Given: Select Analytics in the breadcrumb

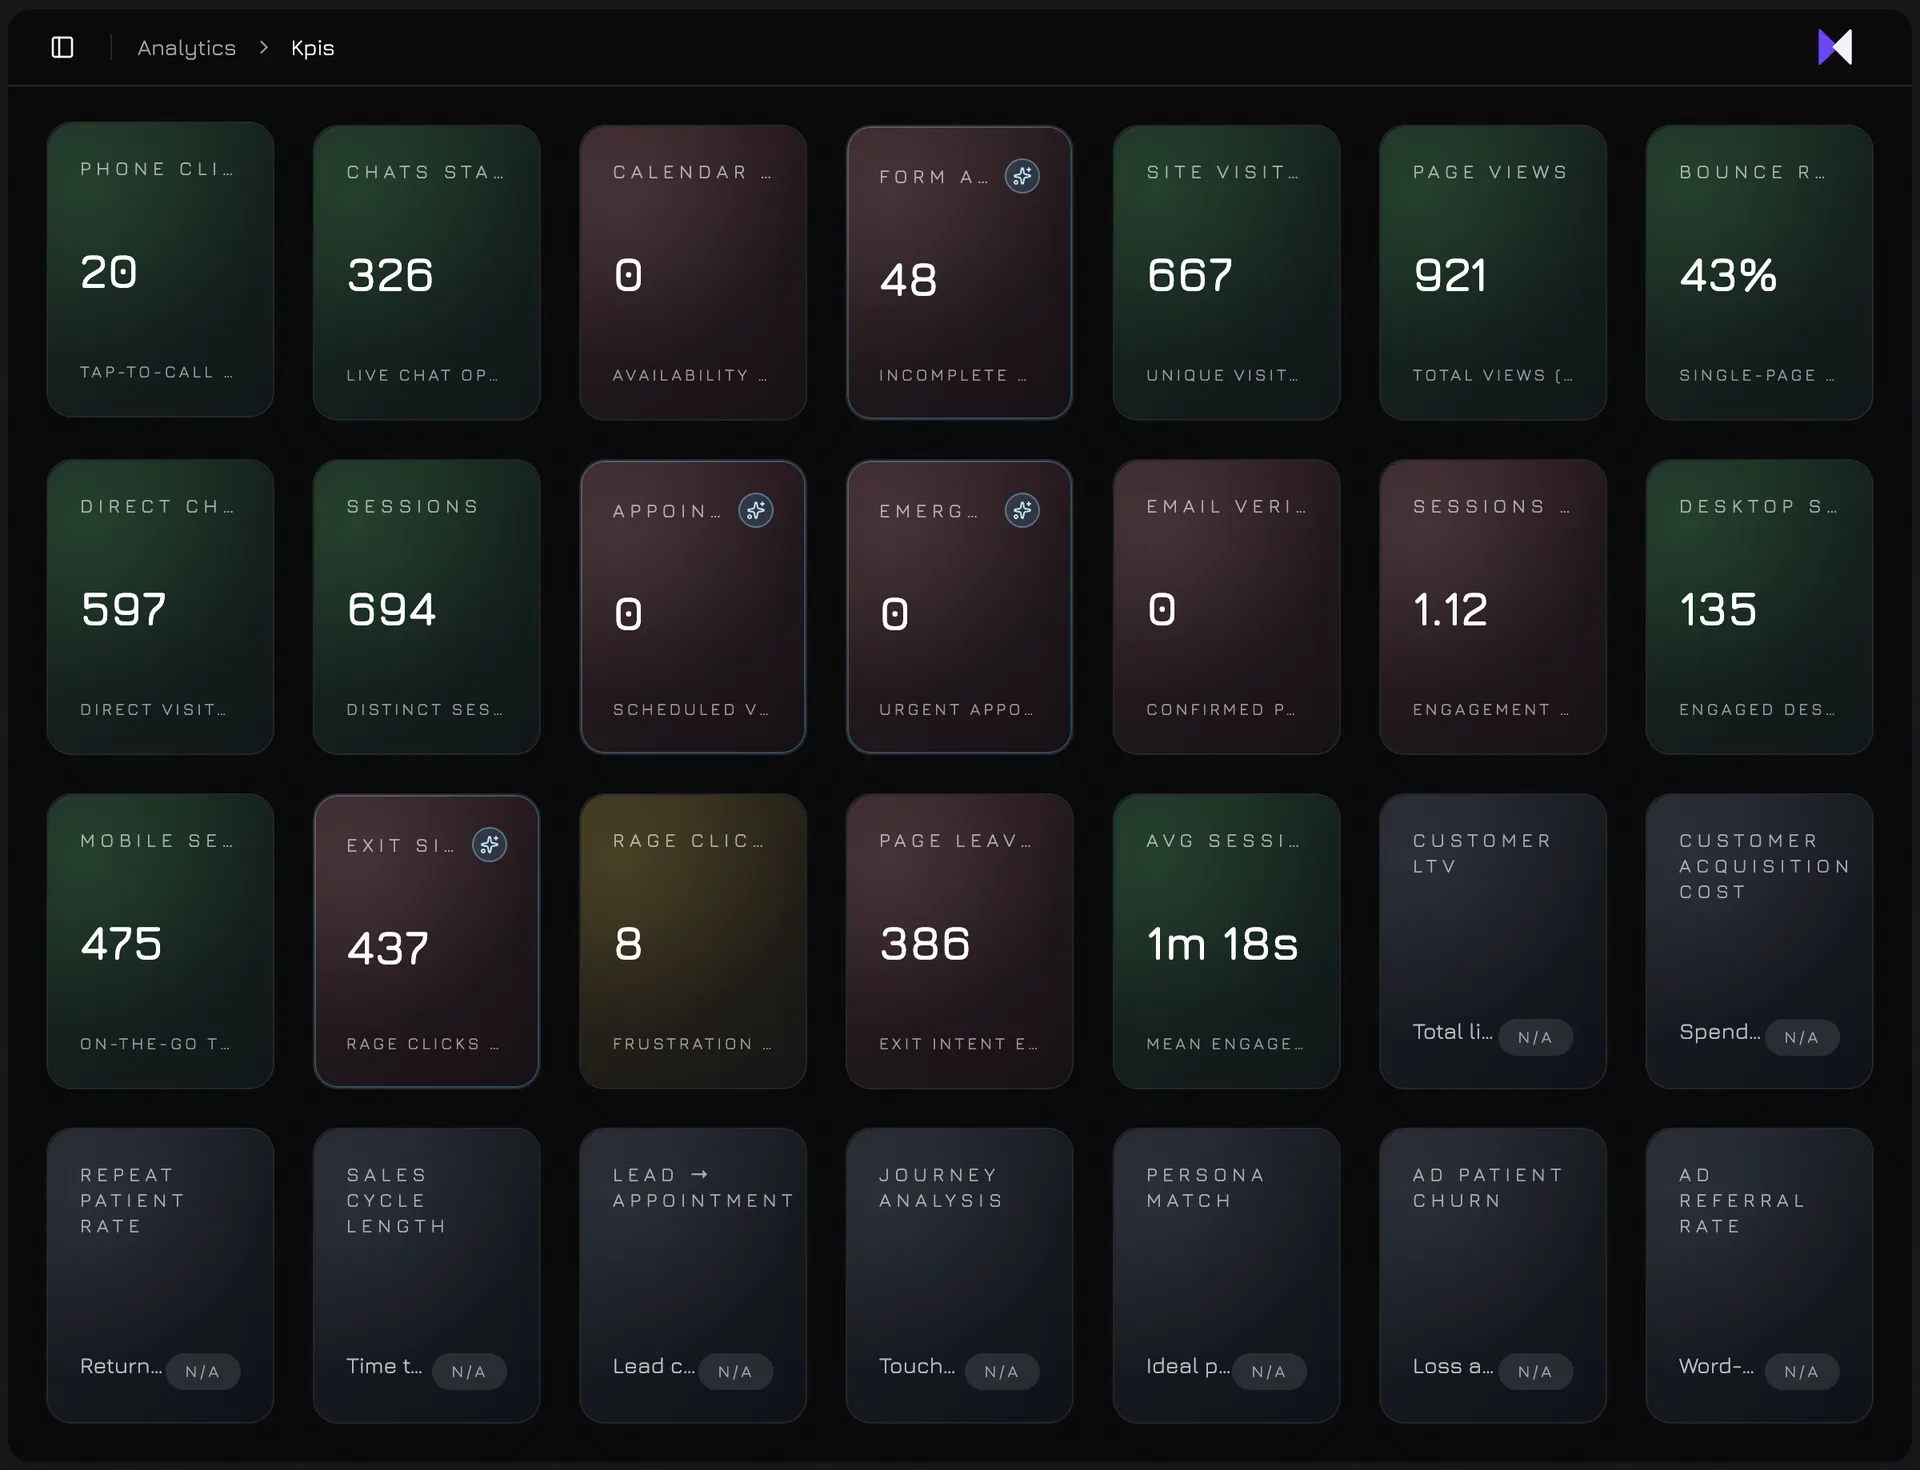Looking at the screenshot, I should point(186,47).
